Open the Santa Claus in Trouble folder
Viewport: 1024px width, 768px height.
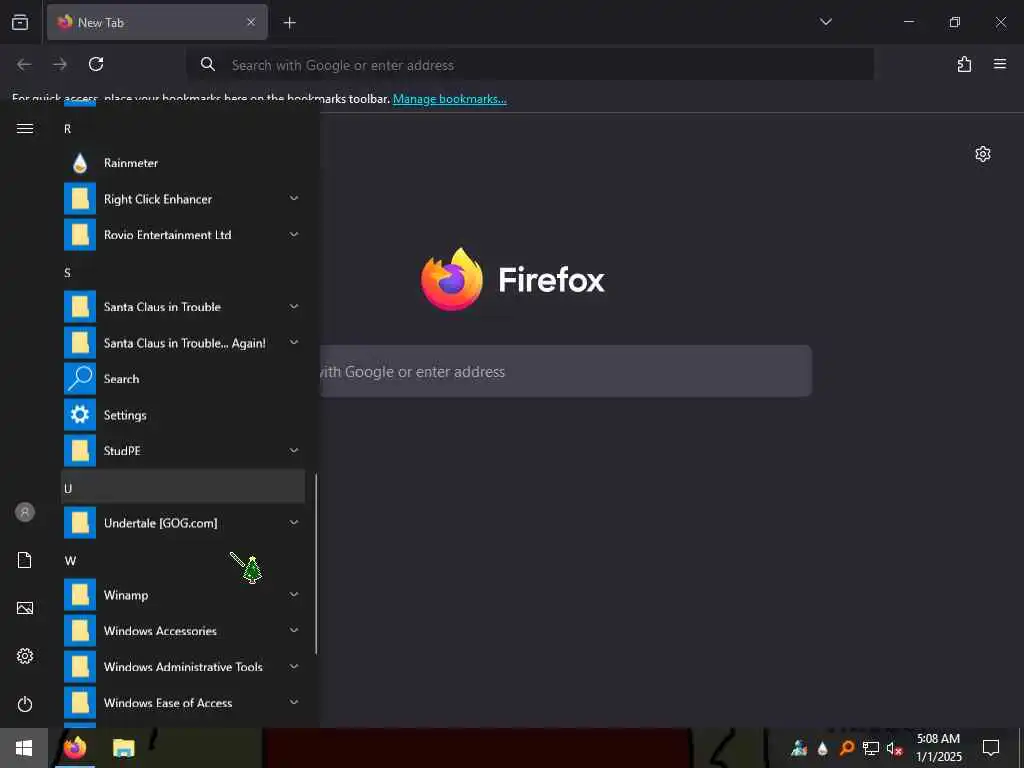(183, 306)
